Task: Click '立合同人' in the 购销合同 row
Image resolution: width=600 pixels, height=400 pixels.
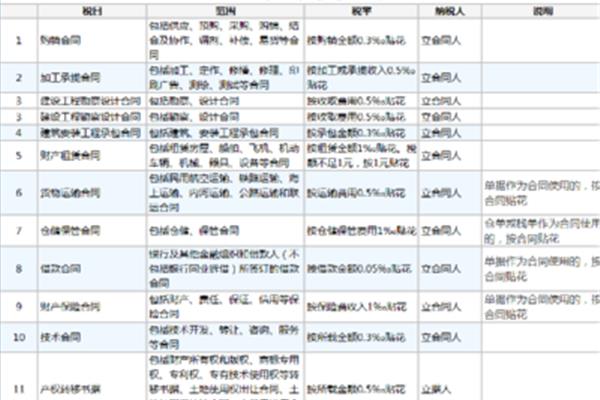Action: (x=440, y=40)
